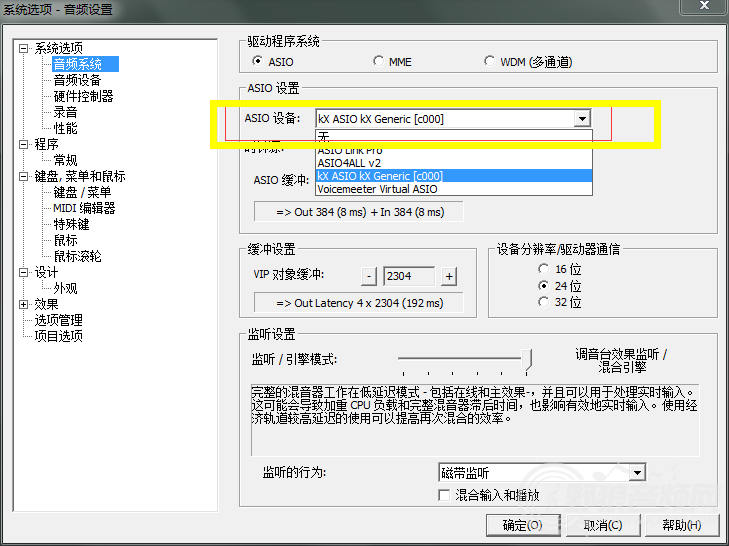
Task: Open 键盘 / 菜单 settings page
Action: [x=82, y=192]
